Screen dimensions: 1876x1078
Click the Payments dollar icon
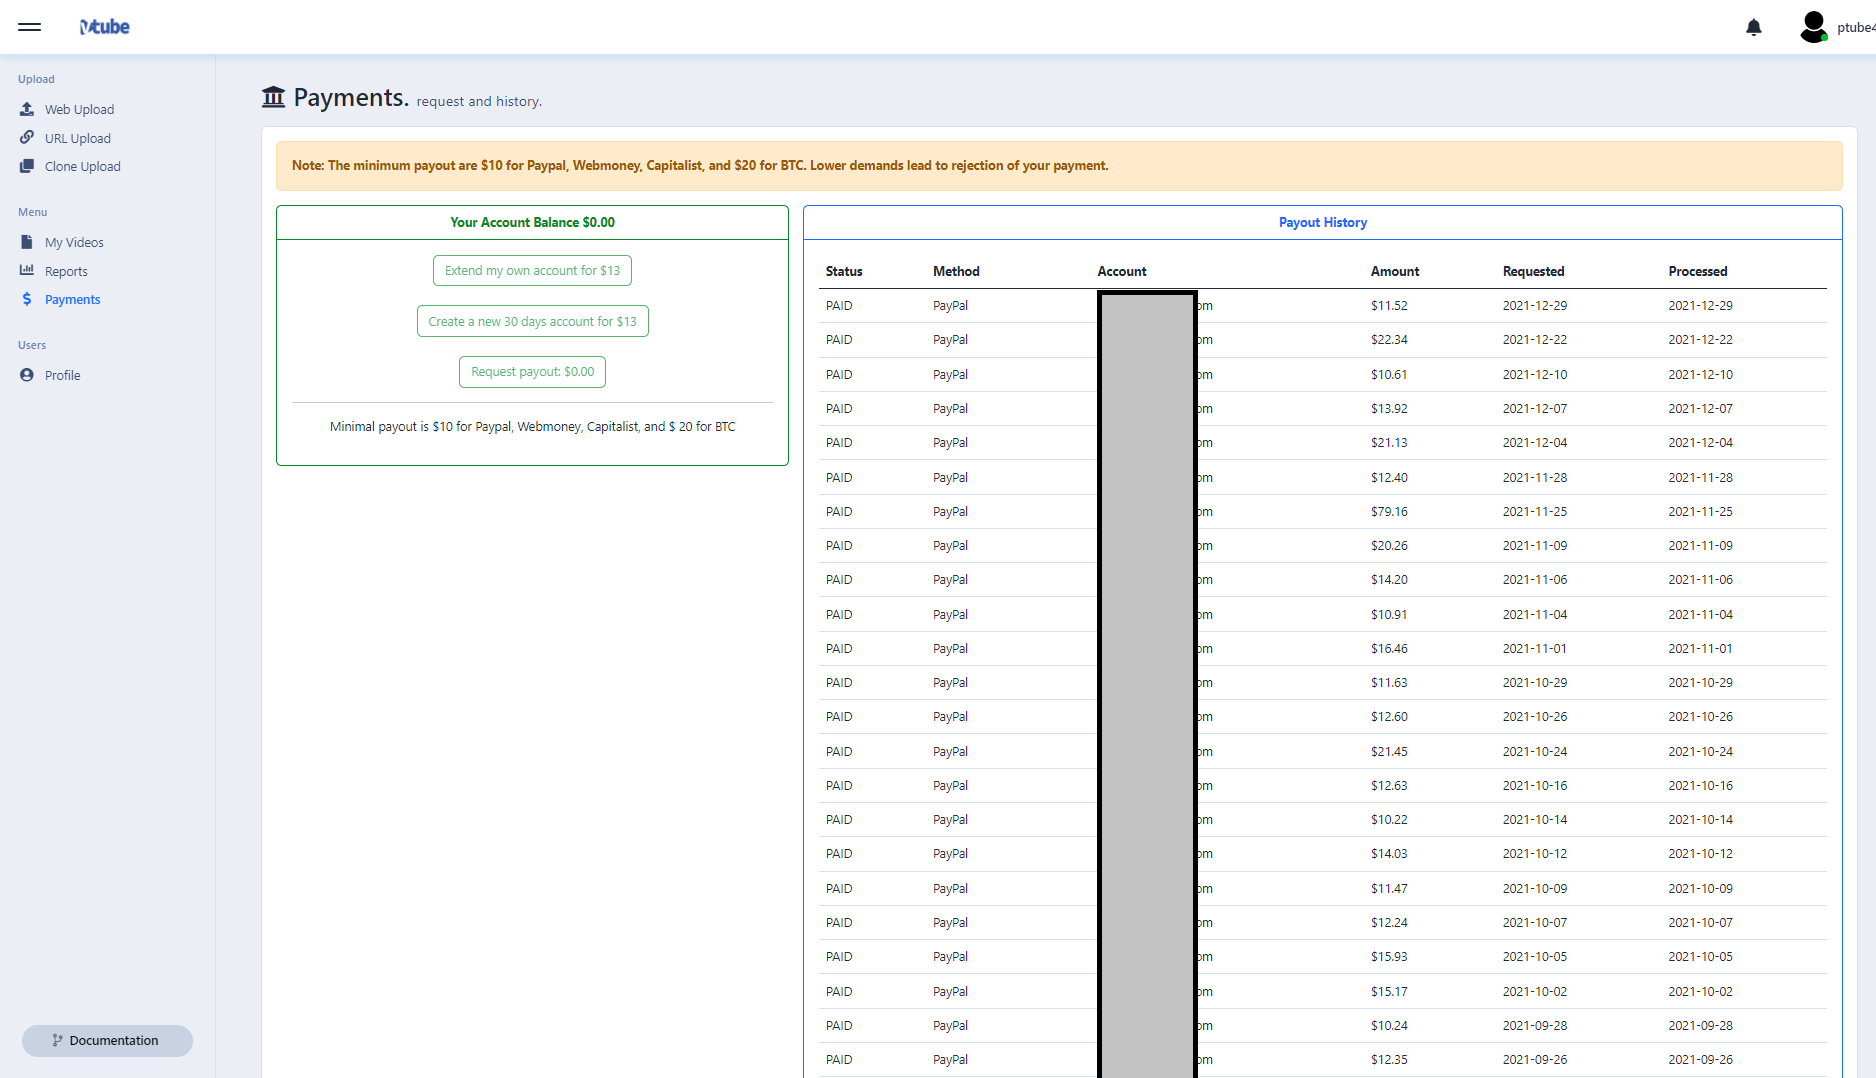coord(27,299)
